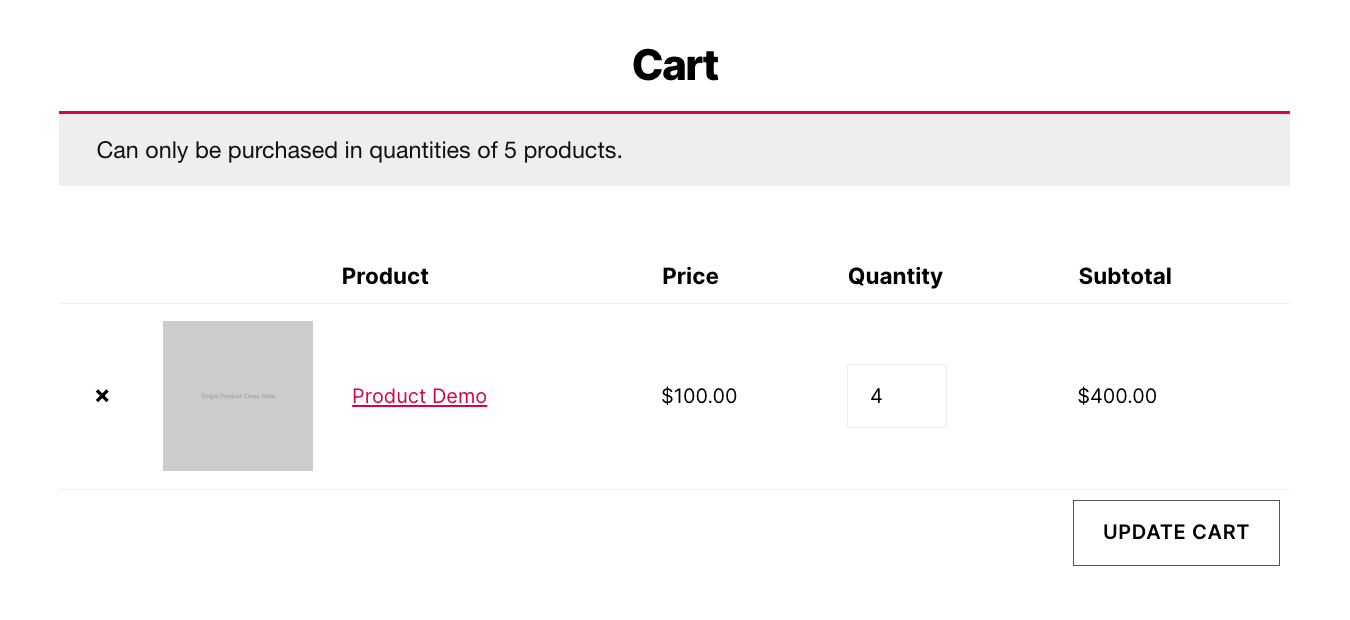Click the number 4 in the quantity box

pyautogui.click(x=876, y=396)
